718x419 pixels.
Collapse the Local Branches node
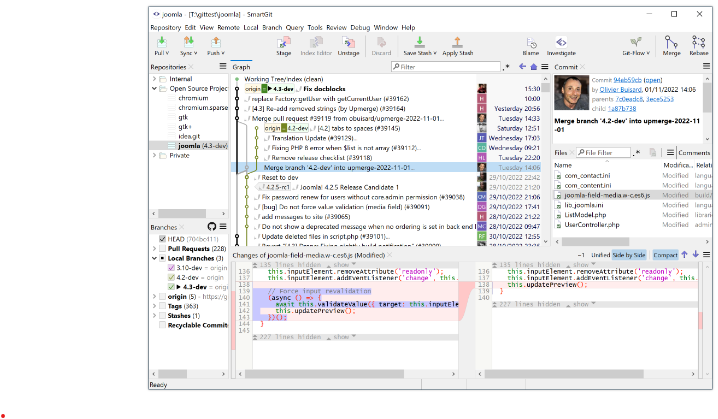click(154, 258)
